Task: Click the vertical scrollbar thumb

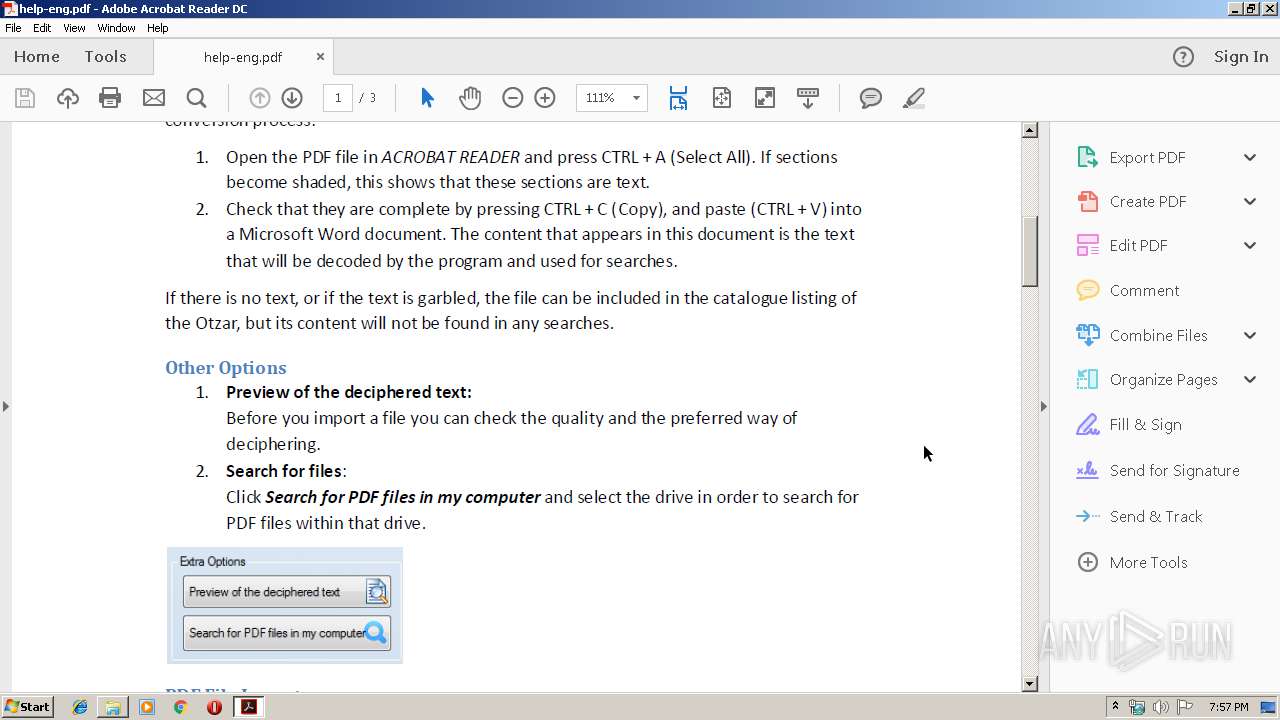Action: tap(1030, 250)
